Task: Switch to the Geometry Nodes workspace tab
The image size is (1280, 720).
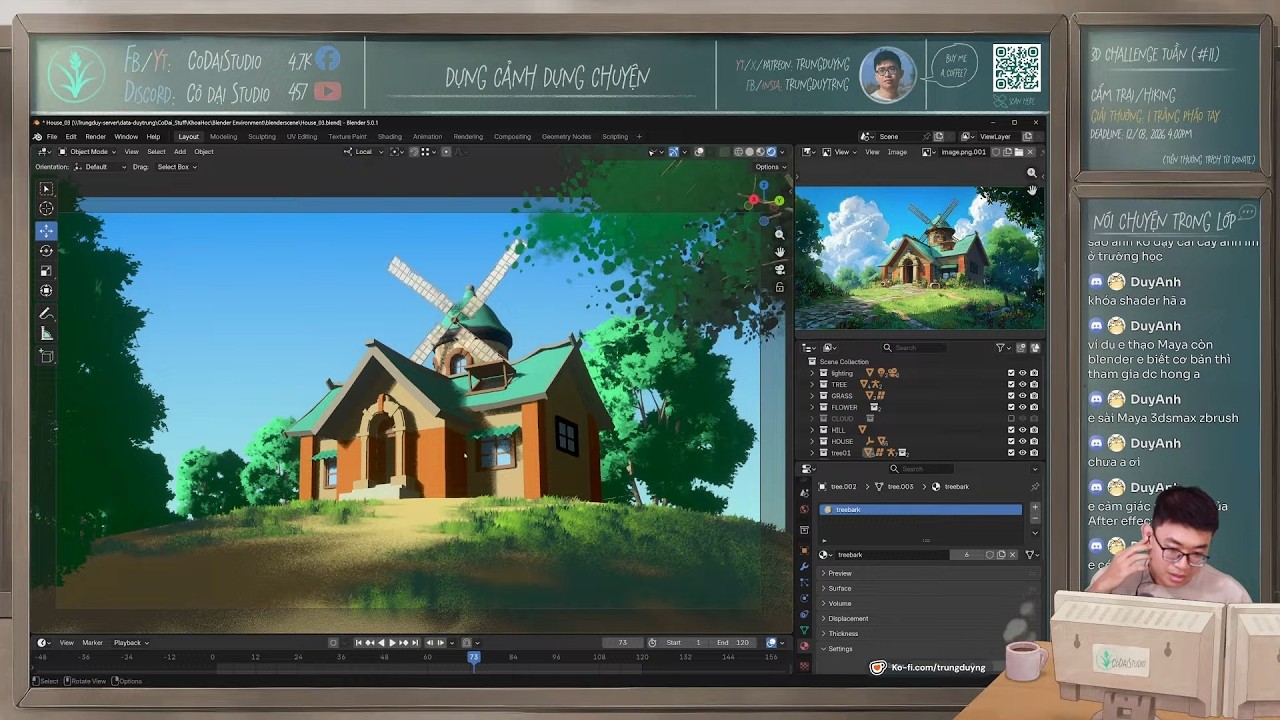Action: click(566, 137)
